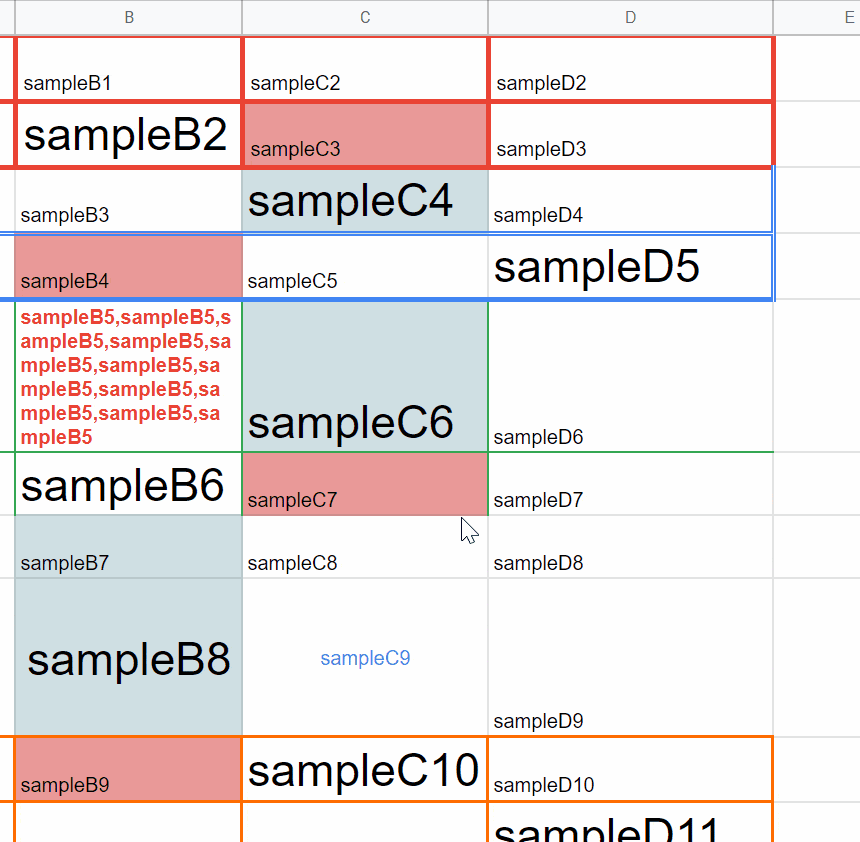
Task: Click red-filled cell sampleC3
Action: (365, 134)
